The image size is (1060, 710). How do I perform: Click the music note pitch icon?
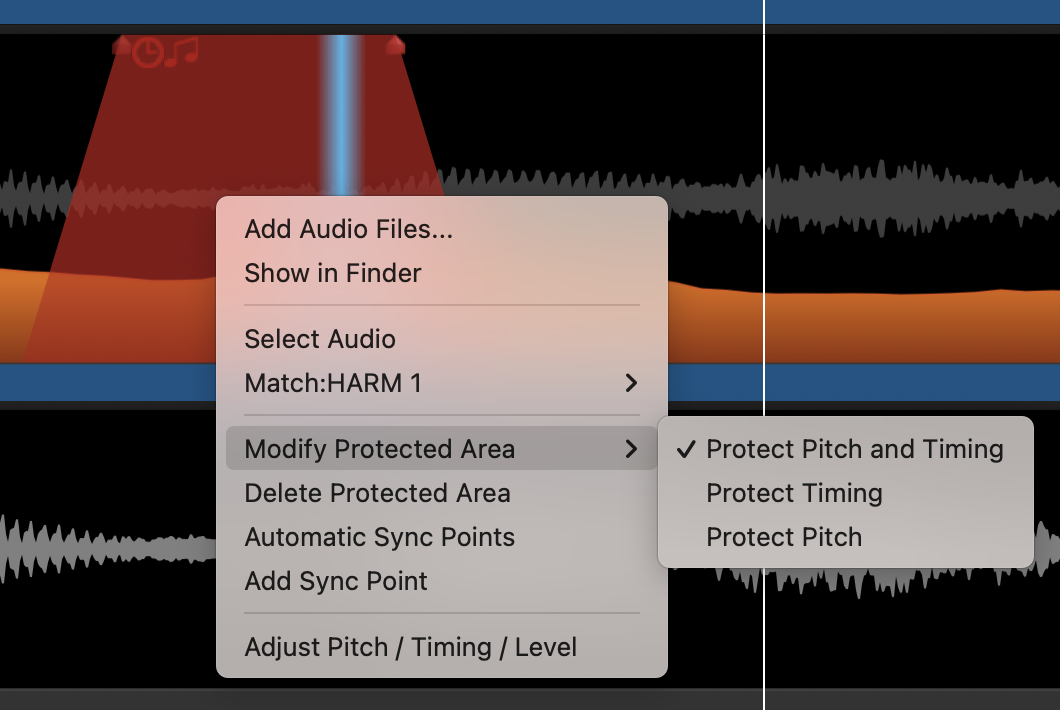tap(182, 51)
